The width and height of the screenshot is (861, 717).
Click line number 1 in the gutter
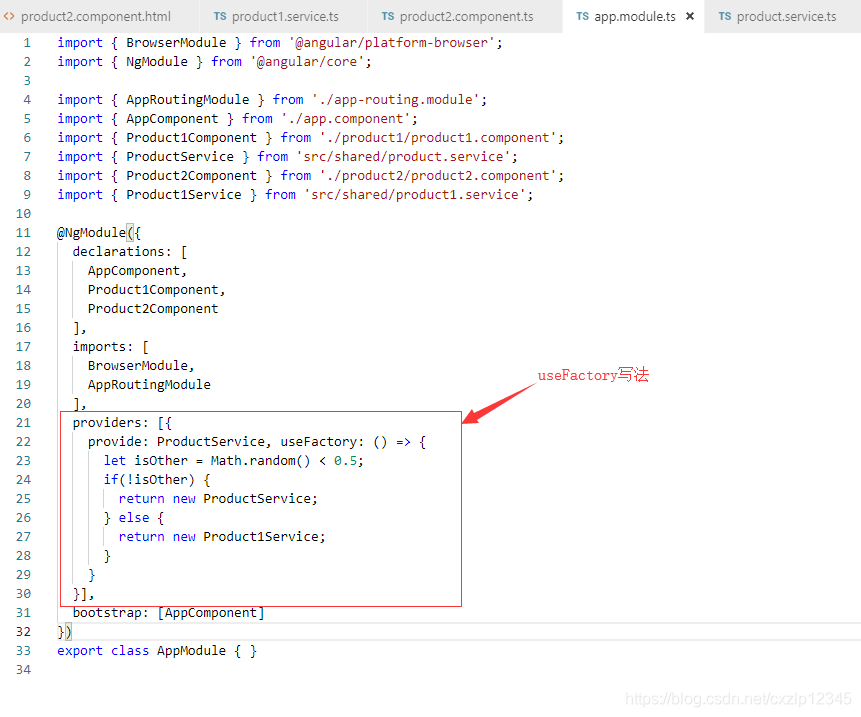(x=27, y=43)
